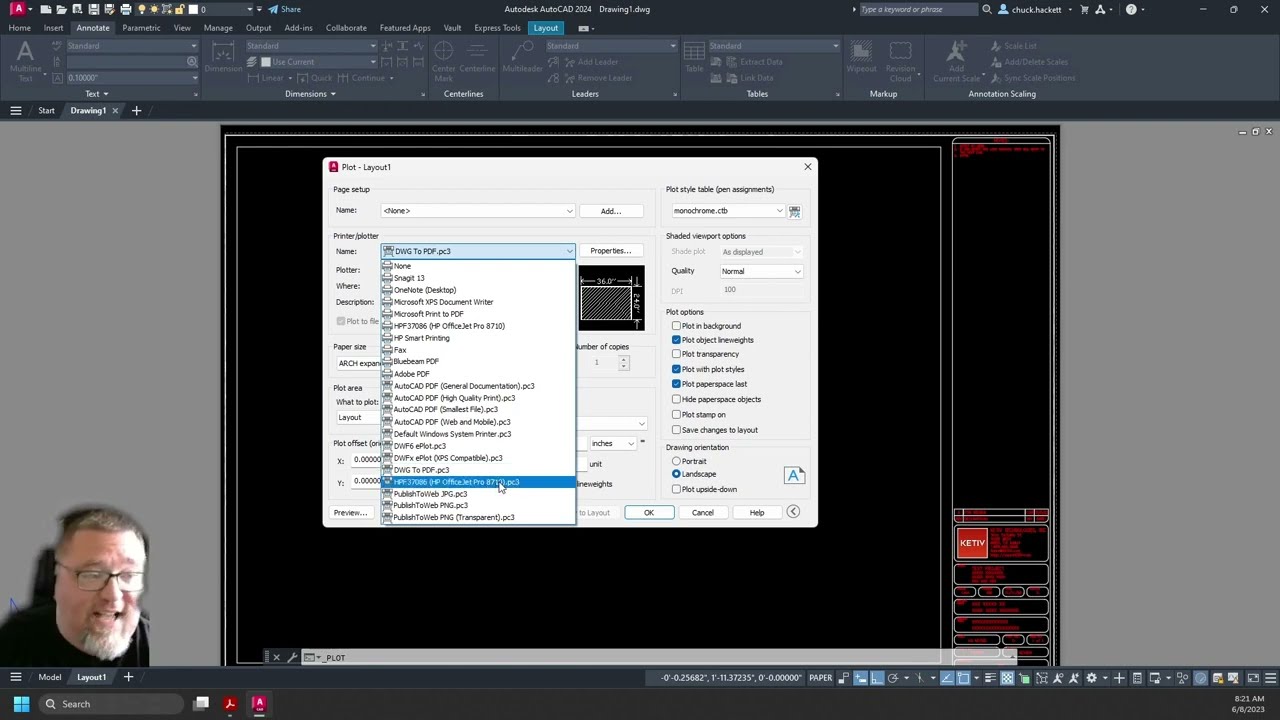Enable Hide paperspace objects checkbox
Screen dimensions: 1280x720
coord(677,399)
